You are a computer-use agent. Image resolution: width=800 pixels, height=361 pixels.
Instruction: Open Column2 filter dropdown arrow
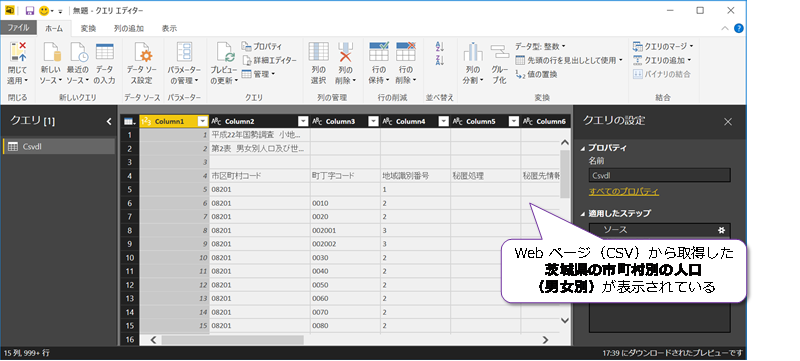[303, 121]
